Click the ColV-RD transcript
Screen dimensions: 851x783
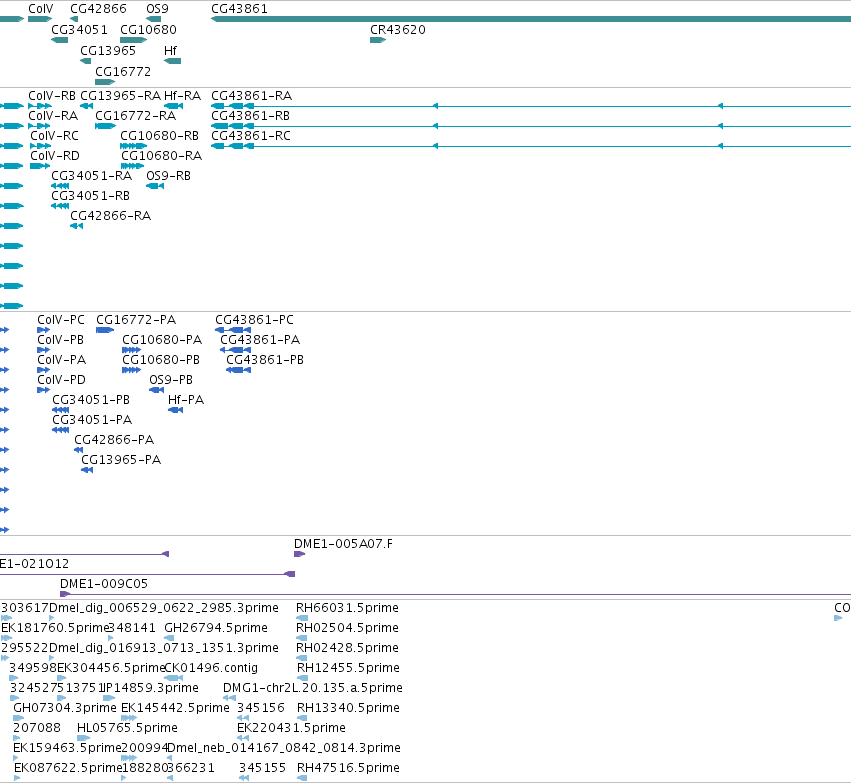40,166
